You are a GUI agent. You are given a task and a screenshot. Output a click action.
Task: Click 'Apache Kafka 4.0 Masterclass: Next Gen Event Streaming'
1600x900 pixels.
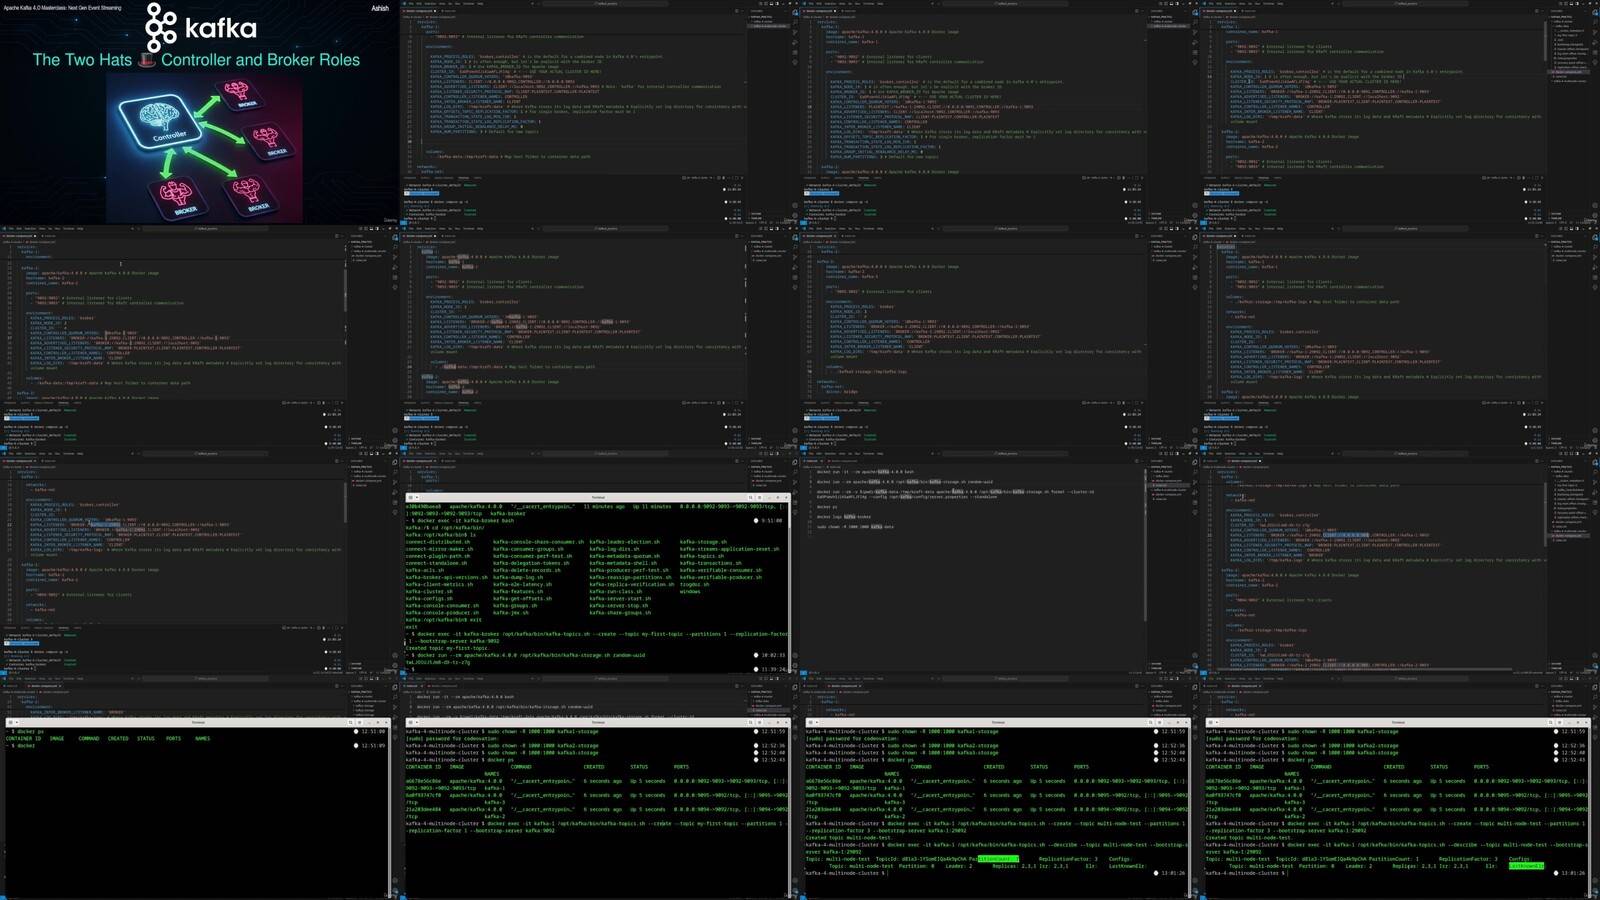click(x=62, y=8)
